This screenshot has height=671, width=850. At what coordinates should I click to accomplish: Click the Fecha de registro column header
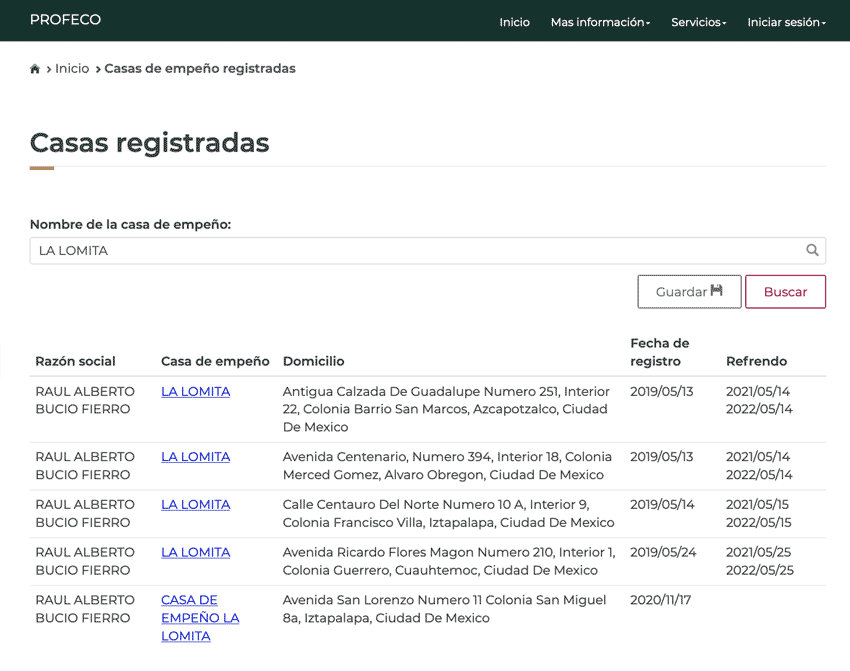[659, 352]
